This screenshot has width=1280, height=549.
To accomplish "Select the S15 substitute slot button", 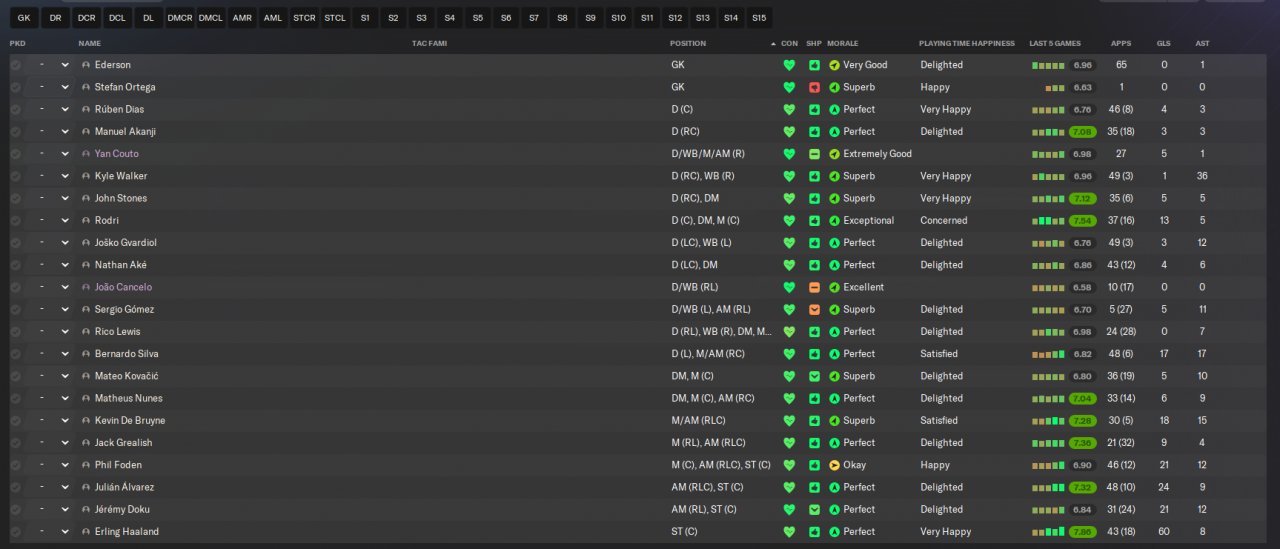I will (759, 18).
